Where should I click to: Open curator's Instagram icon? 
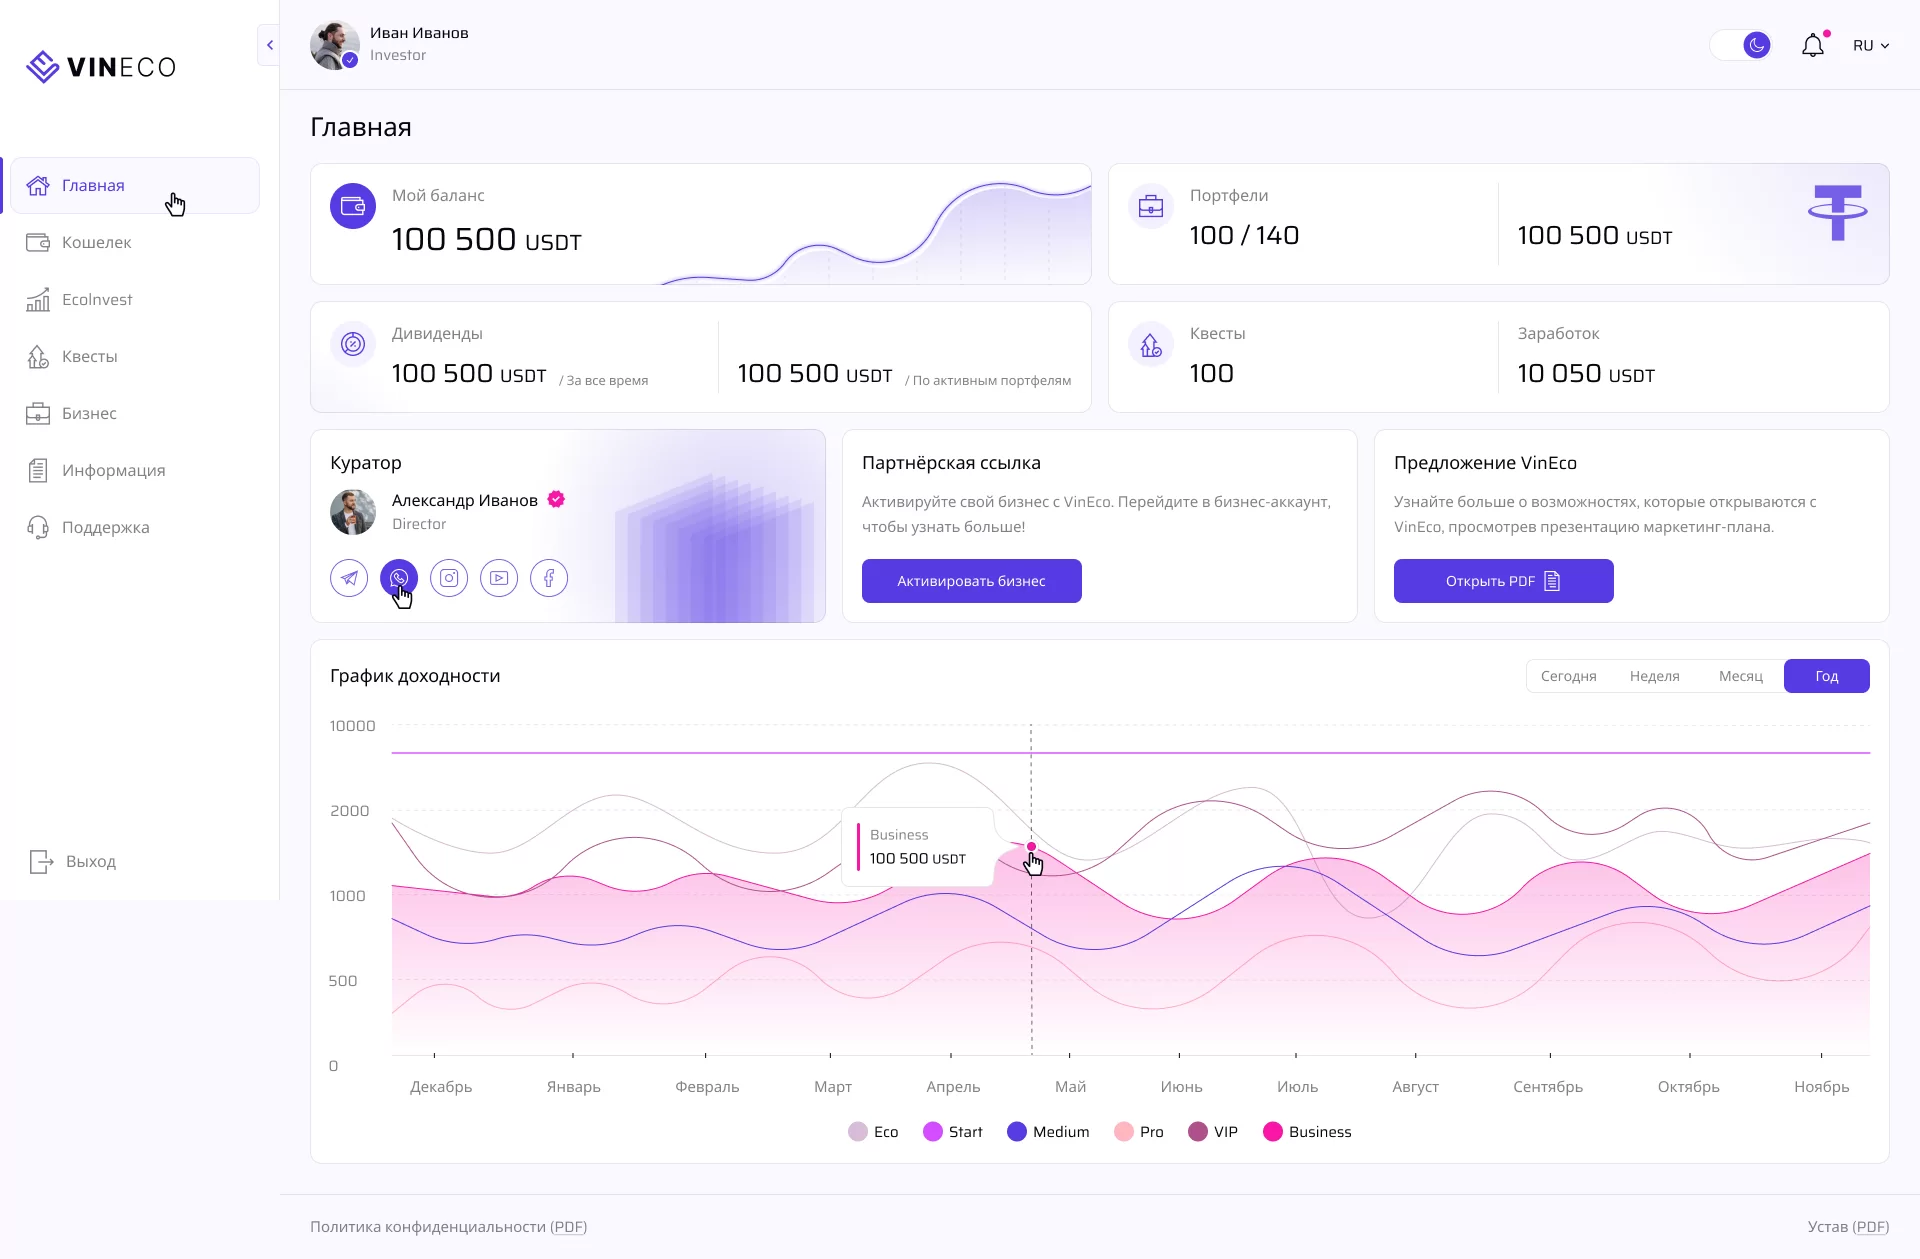click(x=449, y=578)
